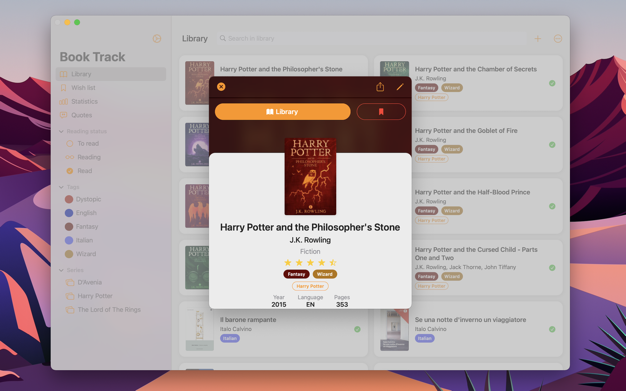Open the more options ellipsis icon

point(558,38)
